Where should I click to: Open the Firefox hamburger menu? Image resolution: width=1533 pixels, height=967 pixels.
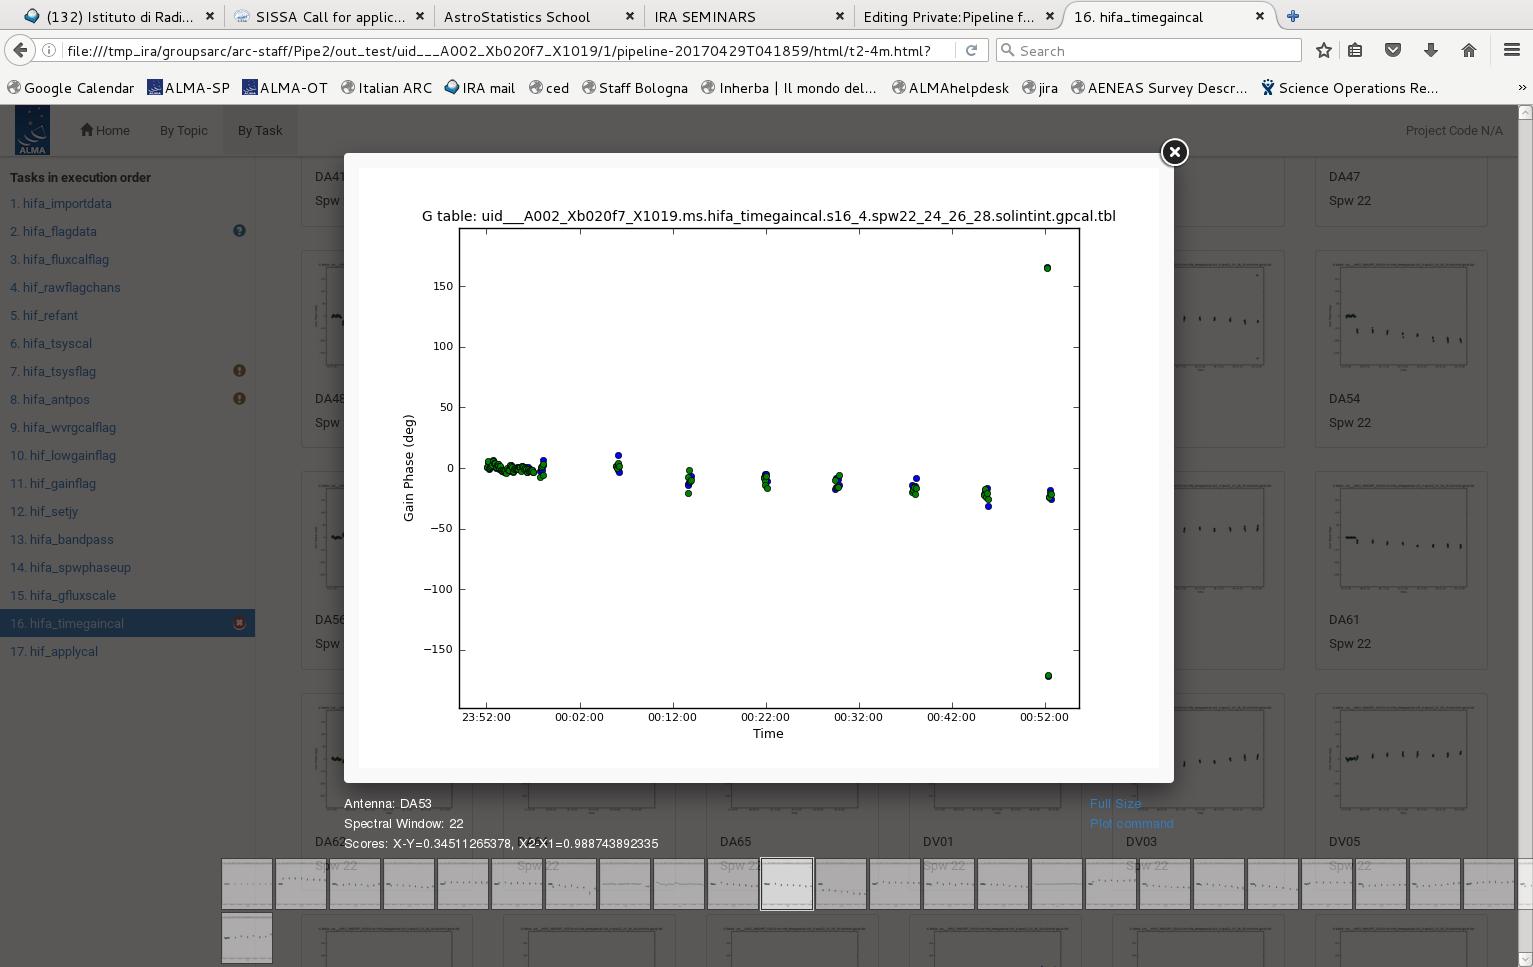(1511, 50)
